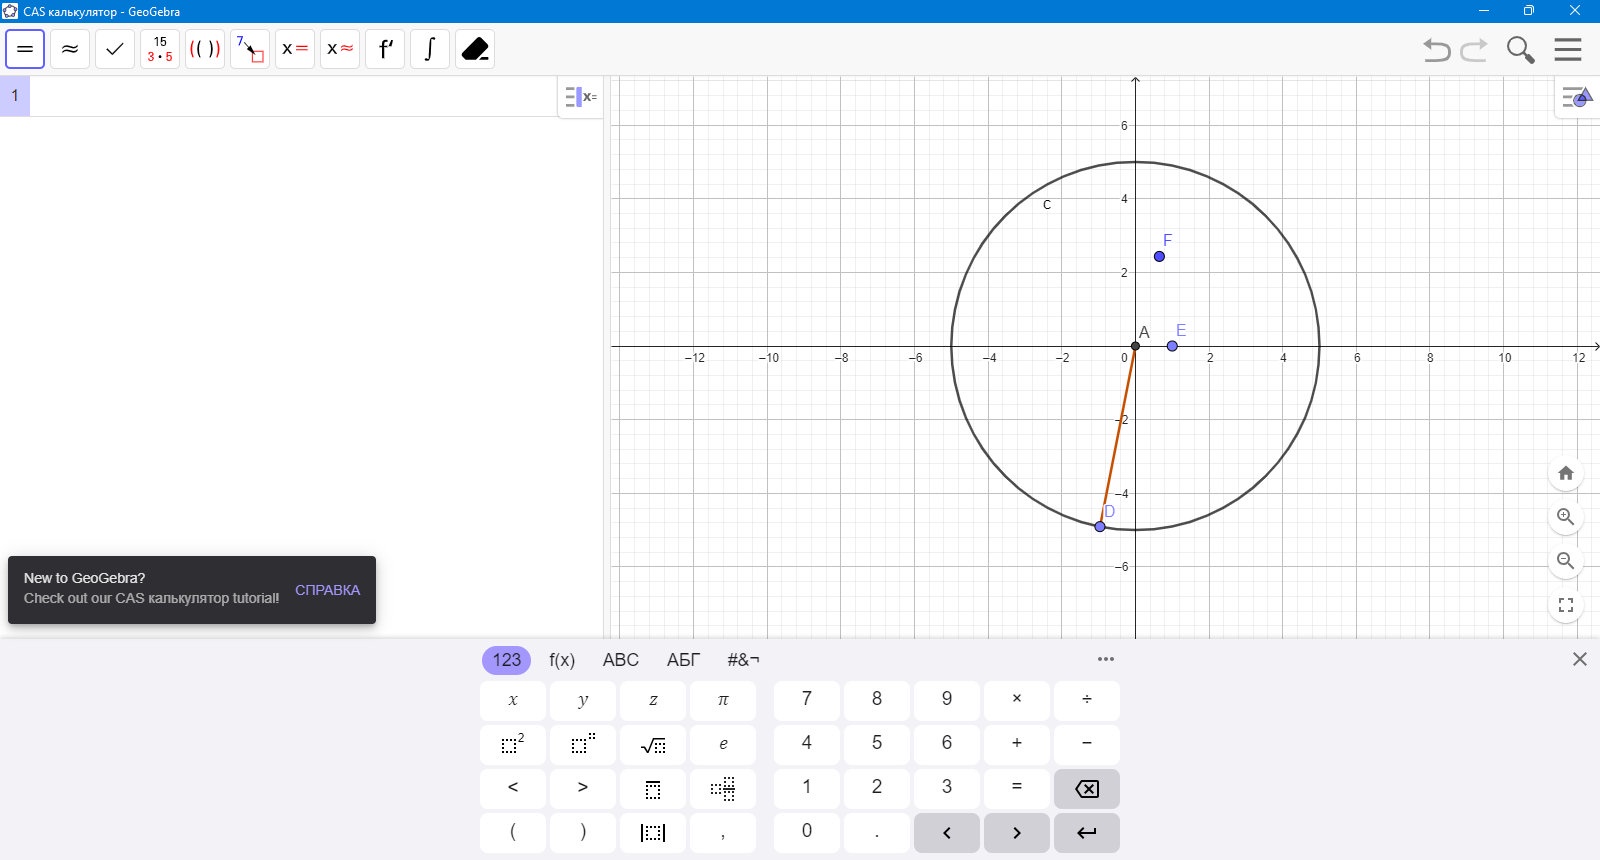Toggle the graphics view style bar

[x=1577, y=97]
